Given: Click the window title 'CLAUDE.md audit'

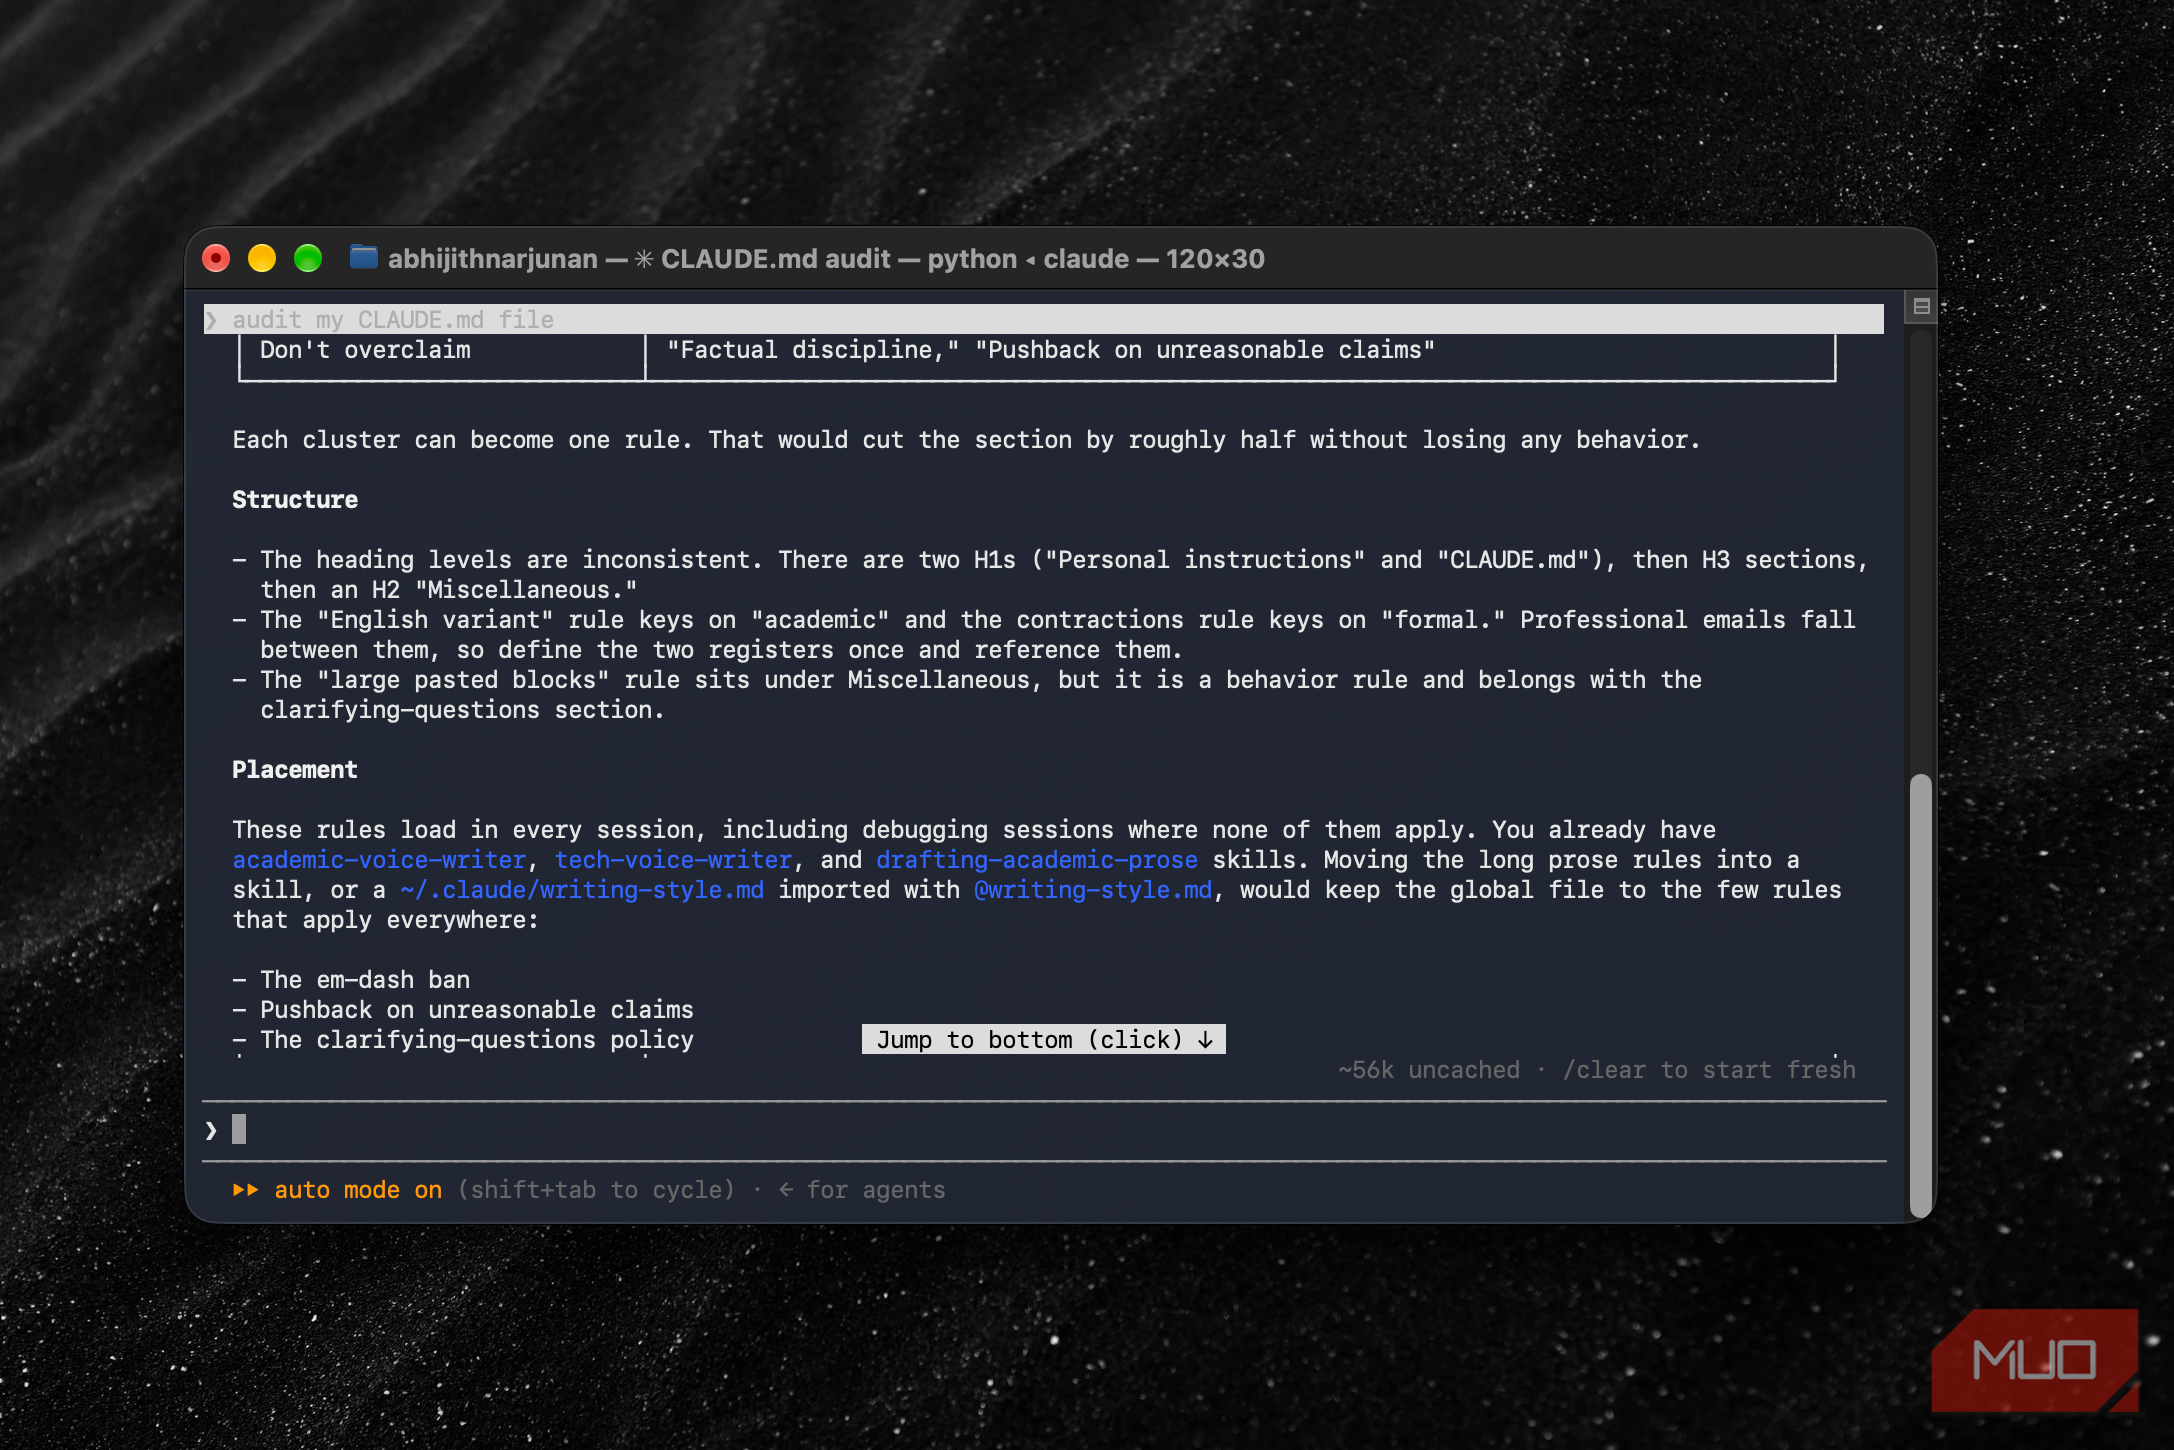Looking at the screenshot, I should (x=775, y=259).
